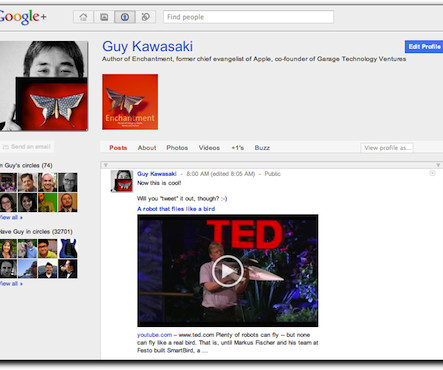Open post author's small avatar
This screenshot has width=443, height=370.
[x=122, y=181]
